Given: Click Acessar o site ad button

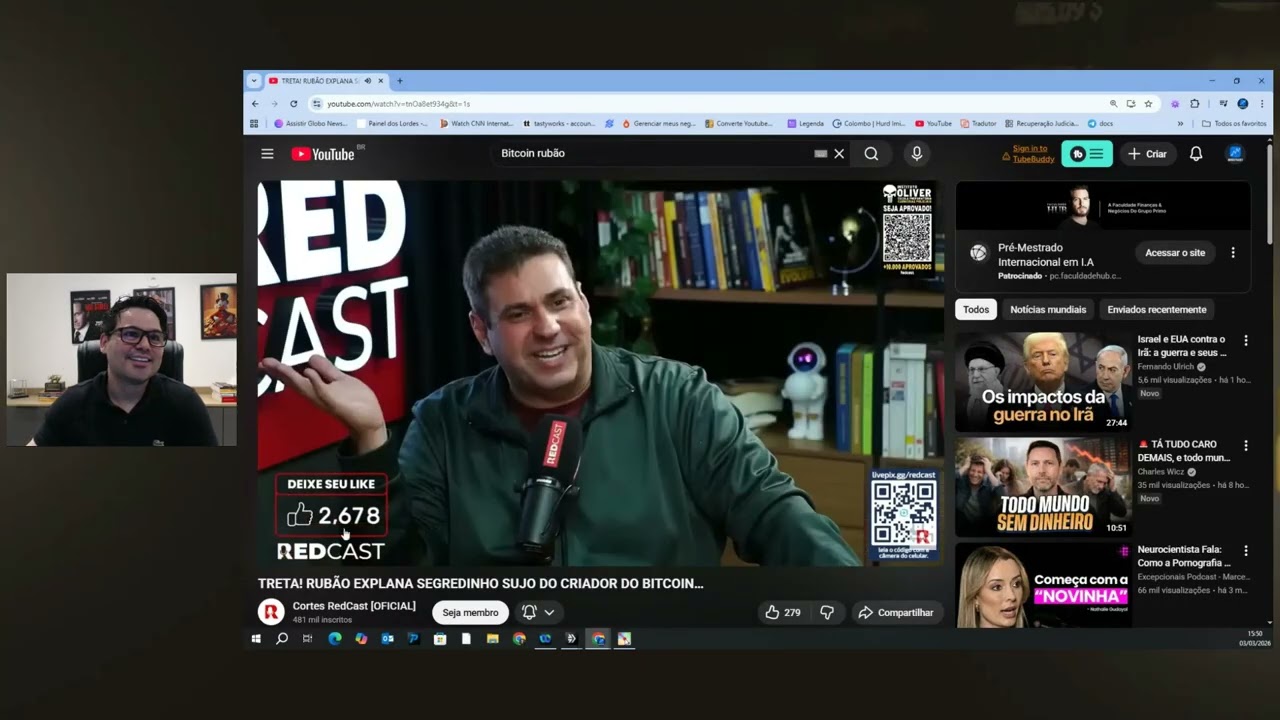Looking at the screenshot, I should point(1175,253).
